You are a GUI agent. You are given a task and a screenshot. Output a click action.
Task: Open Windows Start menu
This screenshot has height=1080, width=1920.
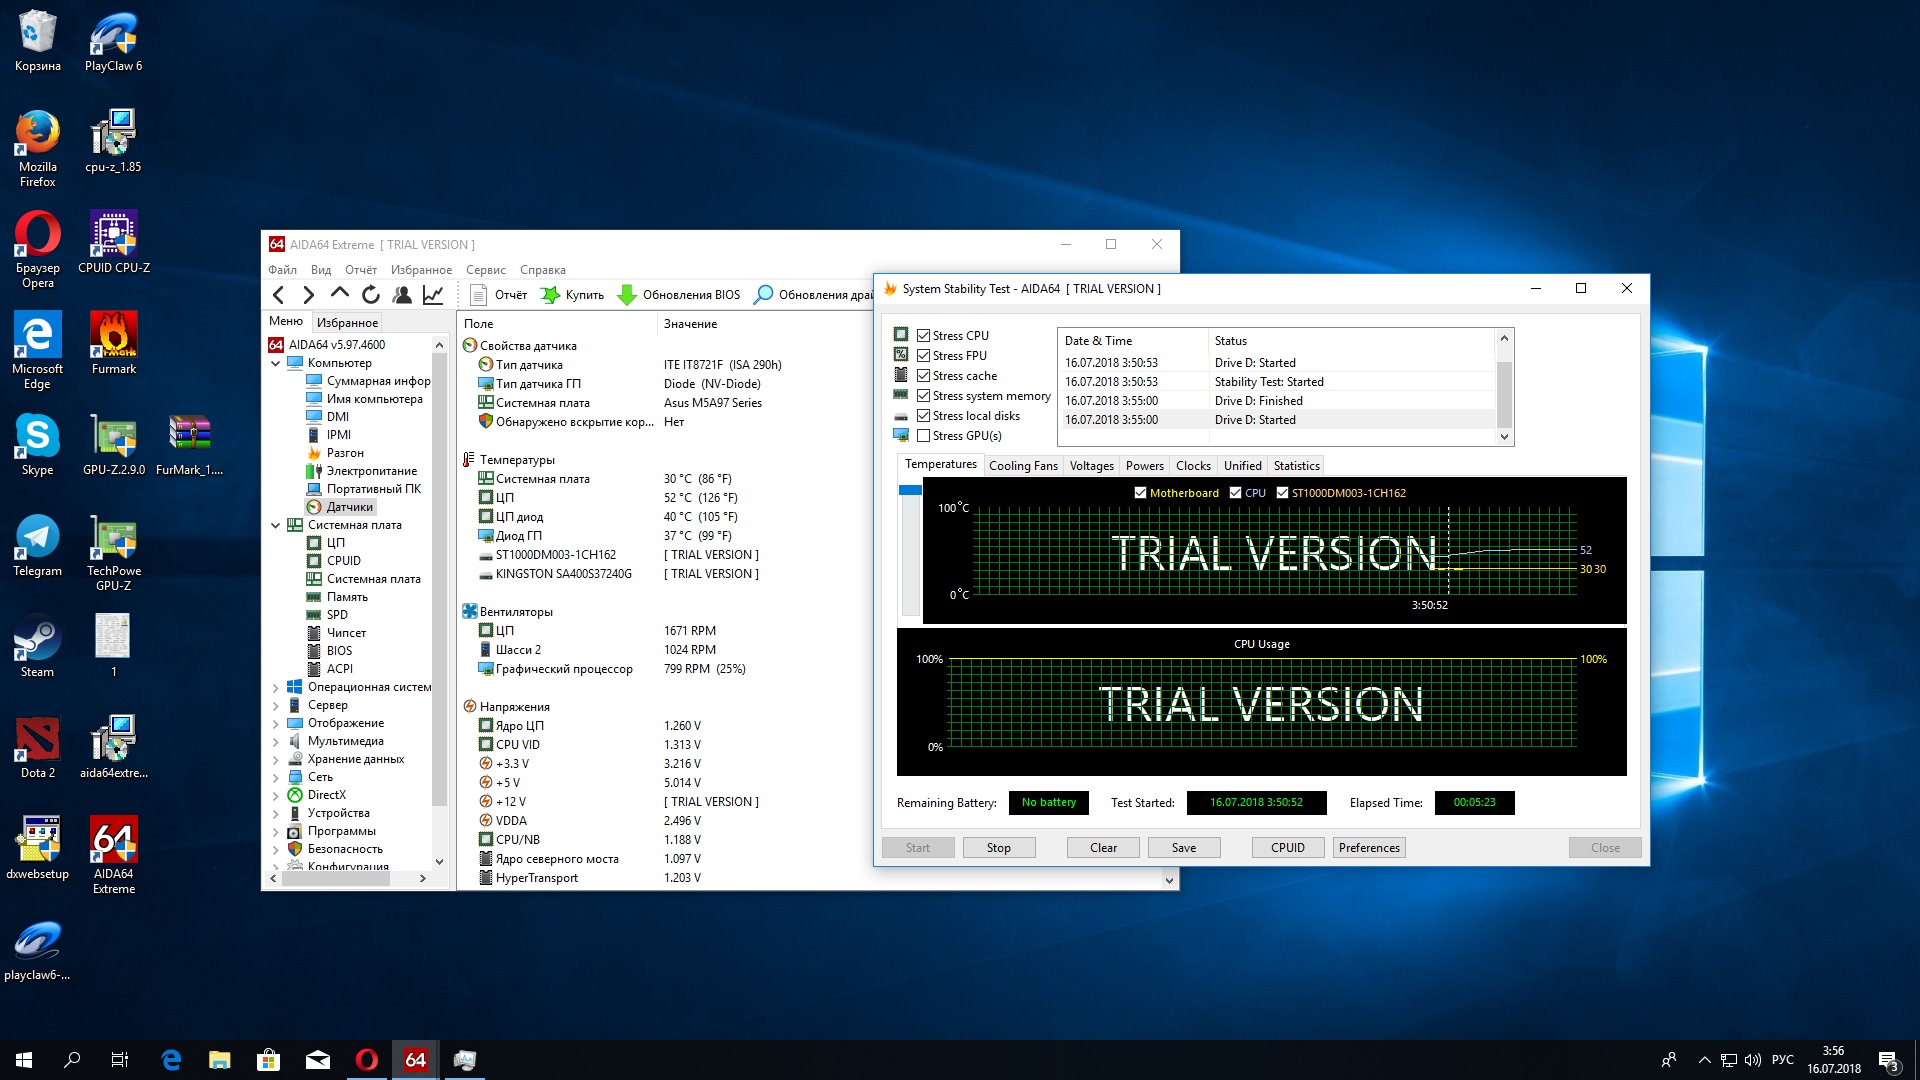pos(24,1060)
